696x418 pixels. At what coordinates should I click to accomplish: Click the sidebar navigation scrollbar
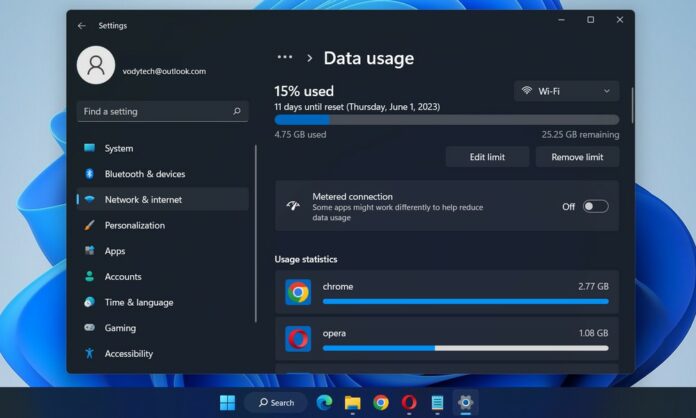256,234
